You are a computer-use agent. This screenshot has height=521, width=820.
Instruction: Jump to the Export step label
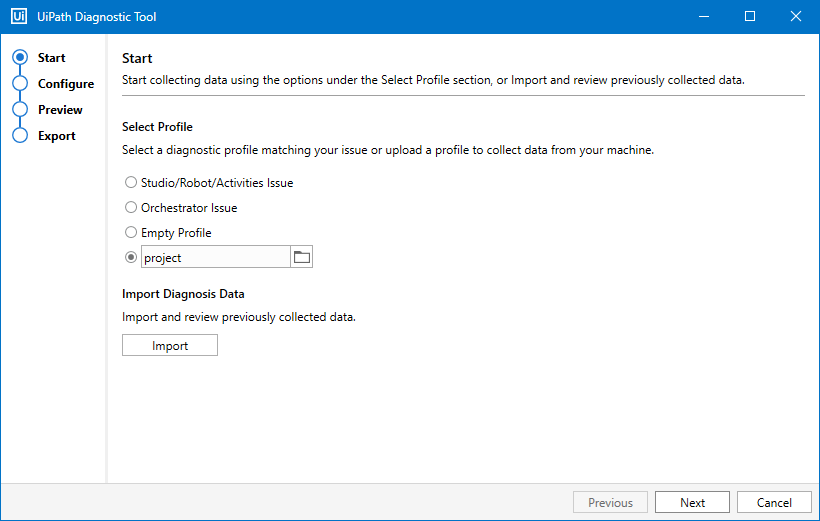[57, 136]
